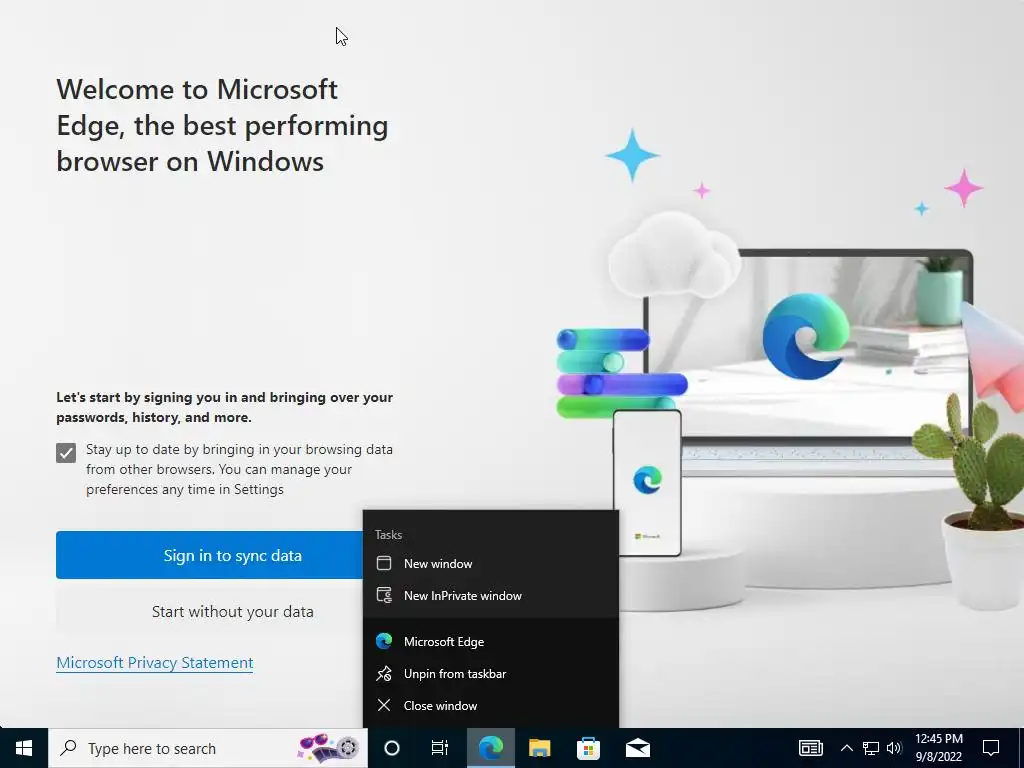This screenshot has width=1024, height=768.
Task: Open the Action Center notifications icon
Action: 991,748
